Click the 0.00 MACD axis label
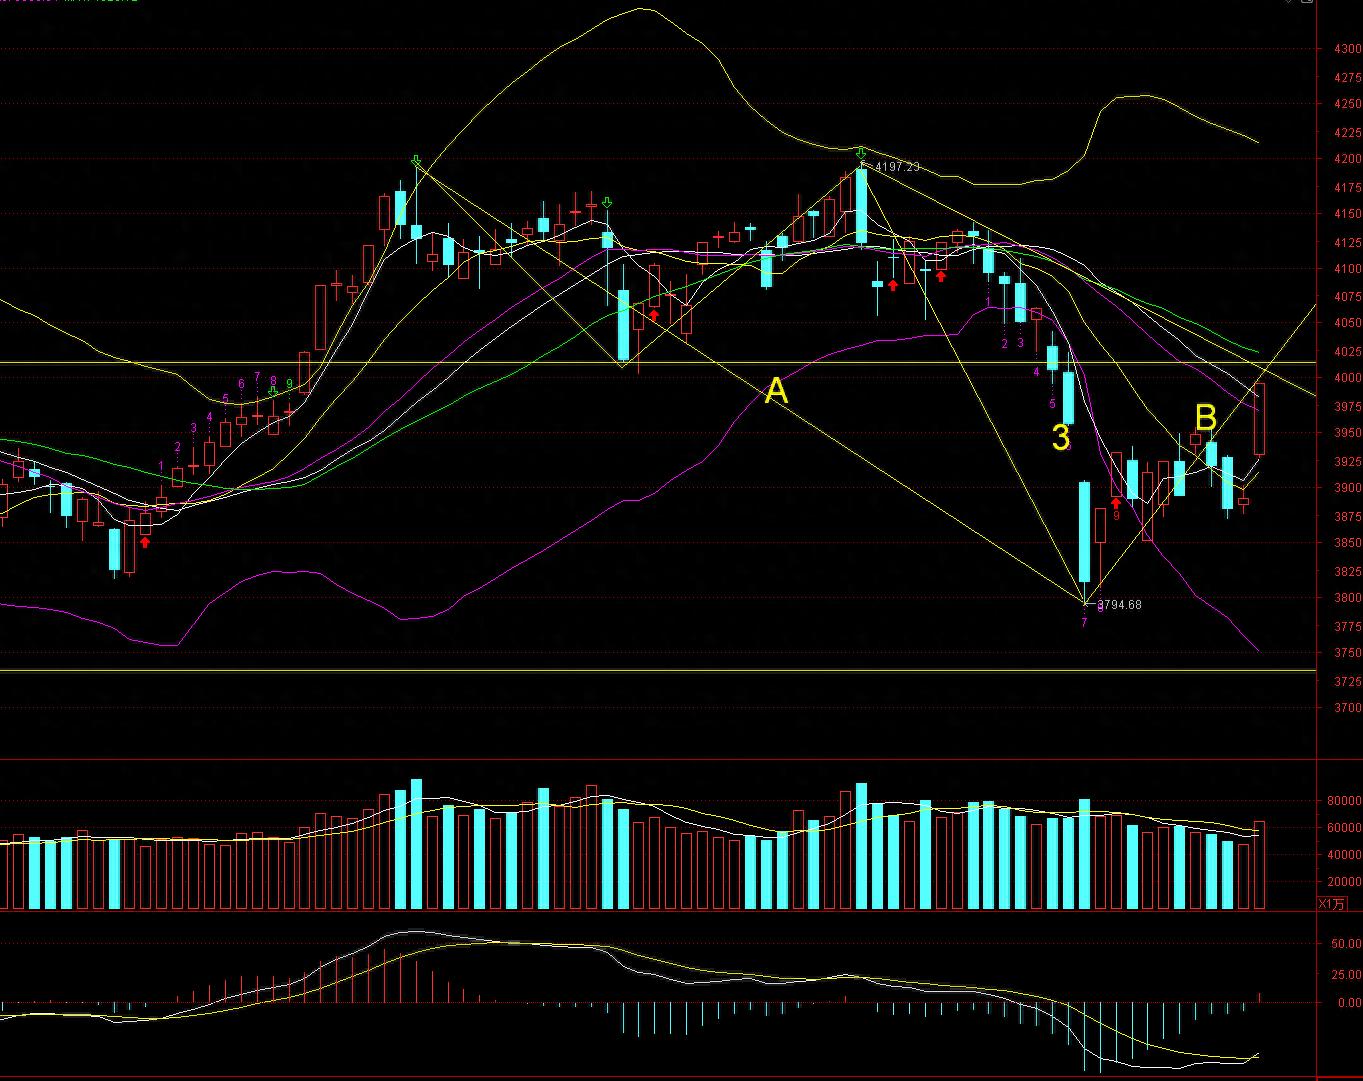The image size is (1363, 1081). (1349, 1002)
